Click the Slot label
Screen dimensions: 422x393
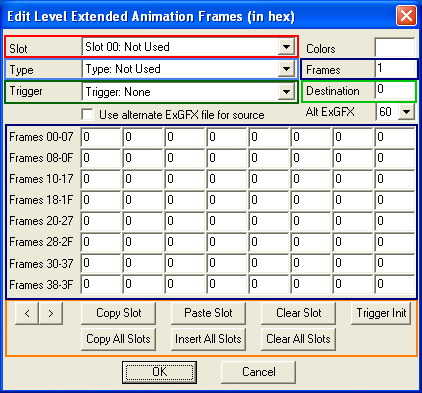coord(18,49)
